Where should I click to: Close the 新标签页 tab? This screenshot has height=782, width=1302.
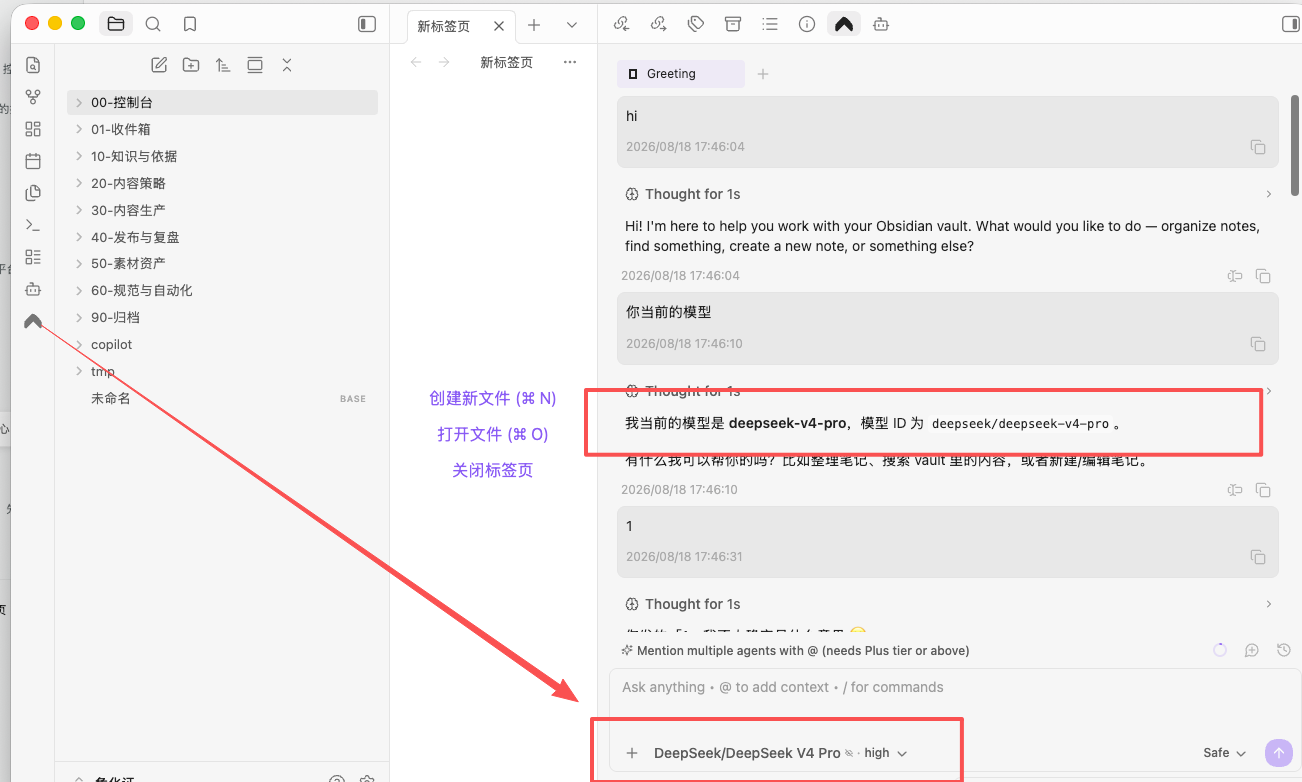pyautogui.click(x=499, y=26)
